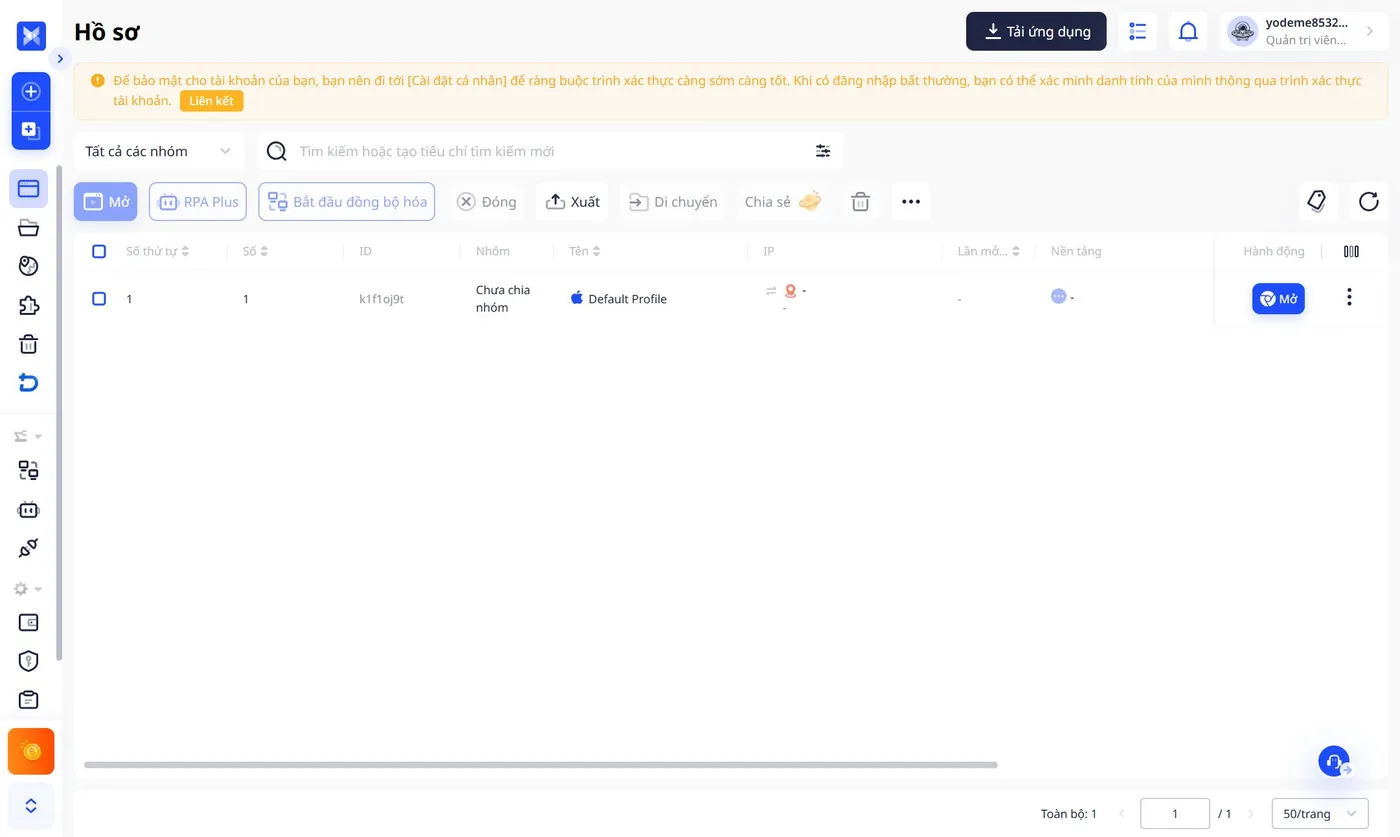Open the operation log clipboard sidebar icon
Screen dimensions: 1400x837
[29, 700]
